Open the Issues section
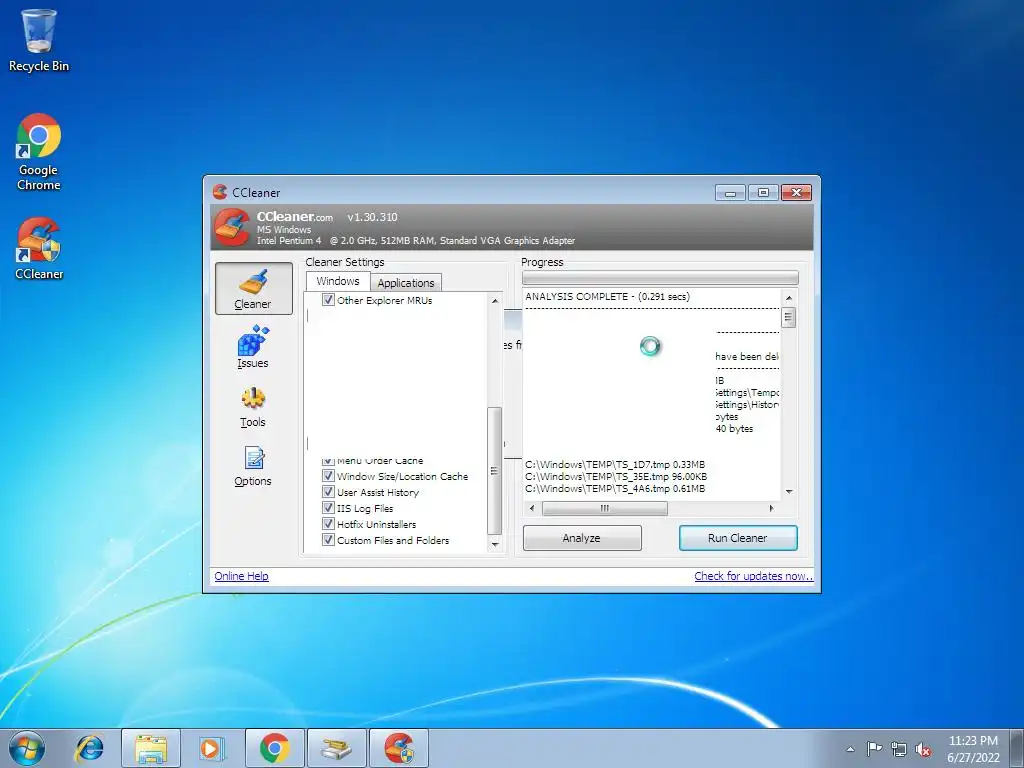 (253, 347)
